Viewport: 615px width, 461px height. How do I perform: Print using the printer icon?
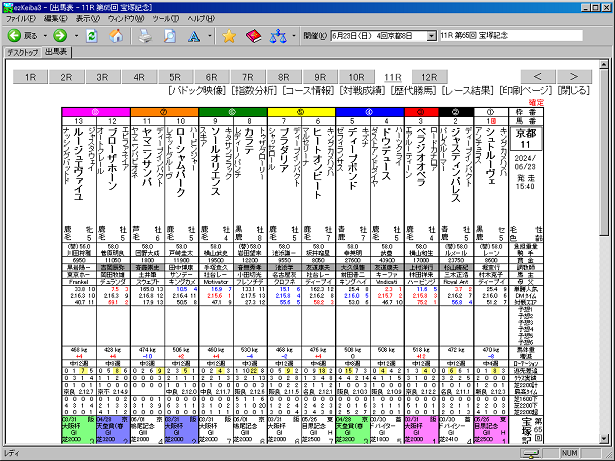145,36
